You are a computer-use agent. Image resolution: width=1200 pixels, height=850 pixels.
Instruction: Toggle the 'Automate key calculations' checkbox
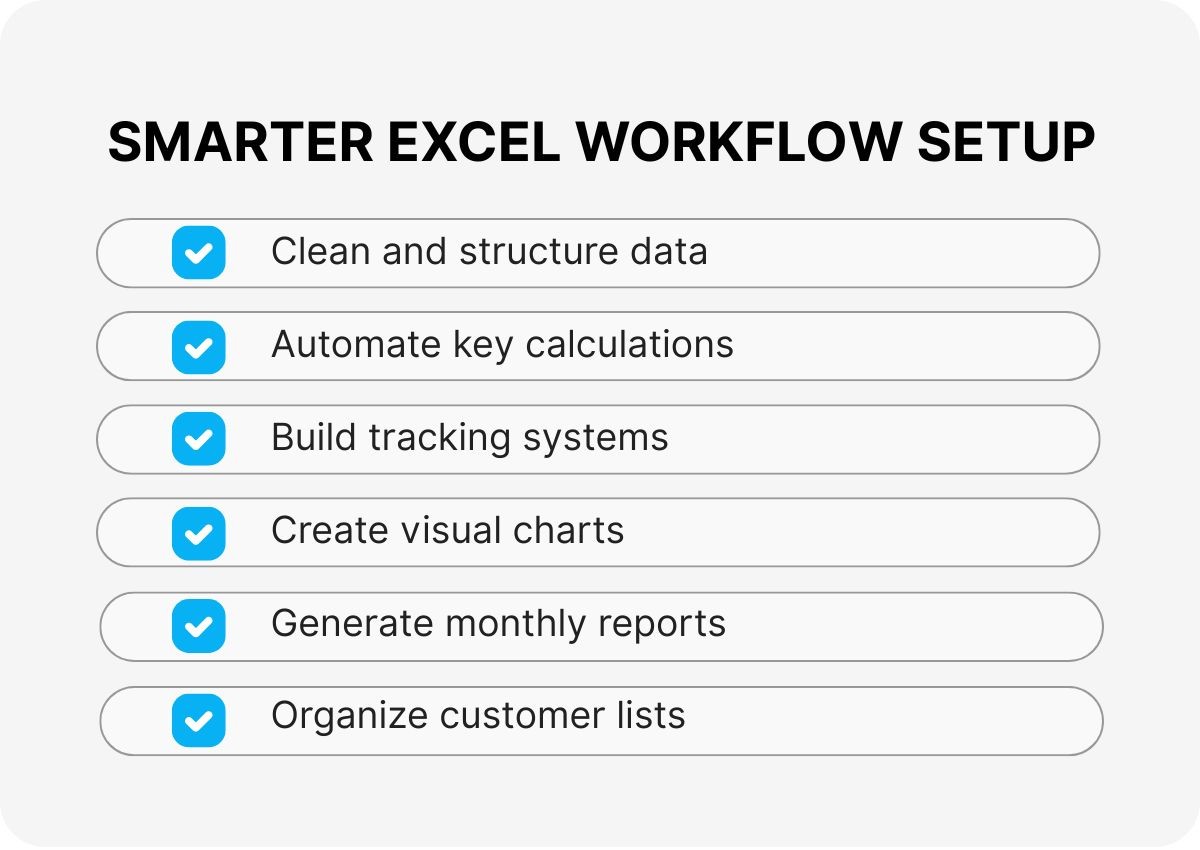coord(198,346)
